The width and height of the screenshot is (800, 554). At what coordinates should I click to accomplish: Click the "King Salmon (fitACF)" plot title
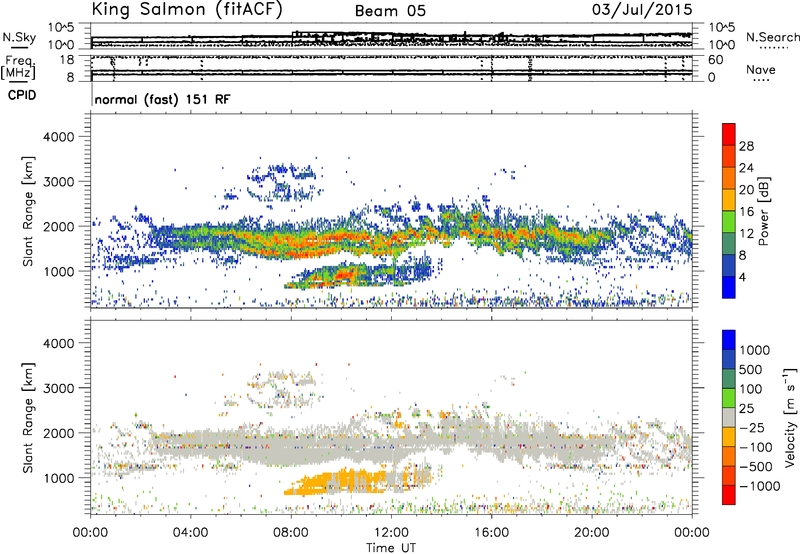click(x=187, y=9)
